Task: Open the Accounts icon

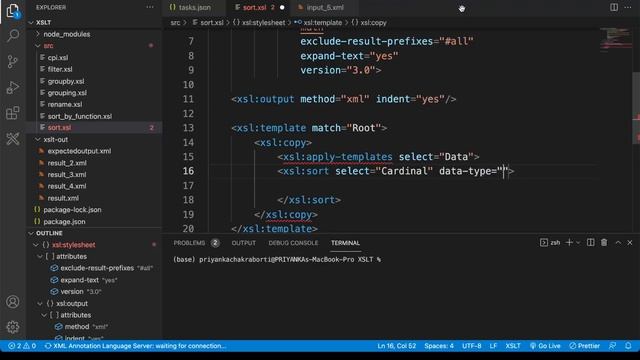Action: 13,302
